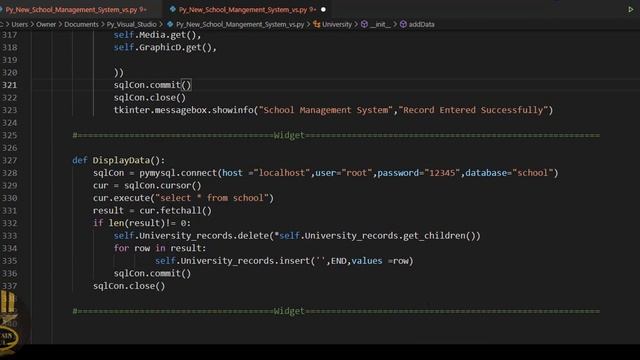Viewport: 640px width, 360px height.
Task: Open the unsaved Py_New_School_Mangement_System_vs.py tab
Action: pos(247,9)
